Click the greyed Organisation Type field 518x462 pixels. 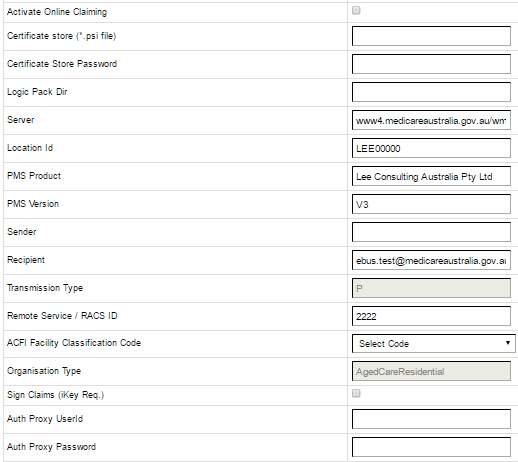(x=431, y=371)
